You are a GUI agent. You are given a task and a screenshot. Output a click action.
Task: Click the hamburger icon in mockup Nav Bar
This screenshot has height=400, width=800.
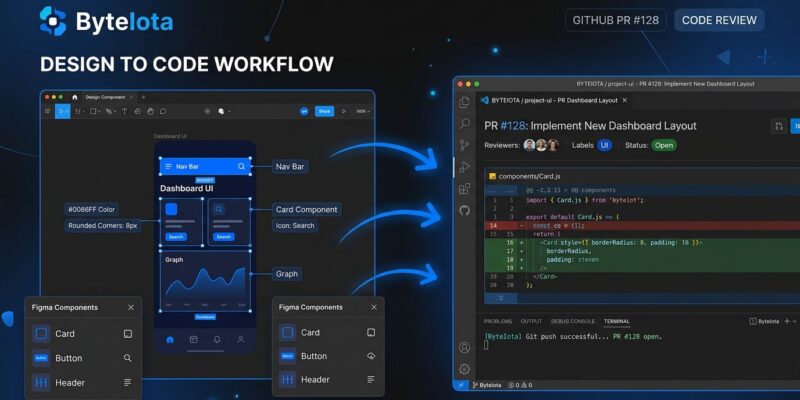pos(168,166)
